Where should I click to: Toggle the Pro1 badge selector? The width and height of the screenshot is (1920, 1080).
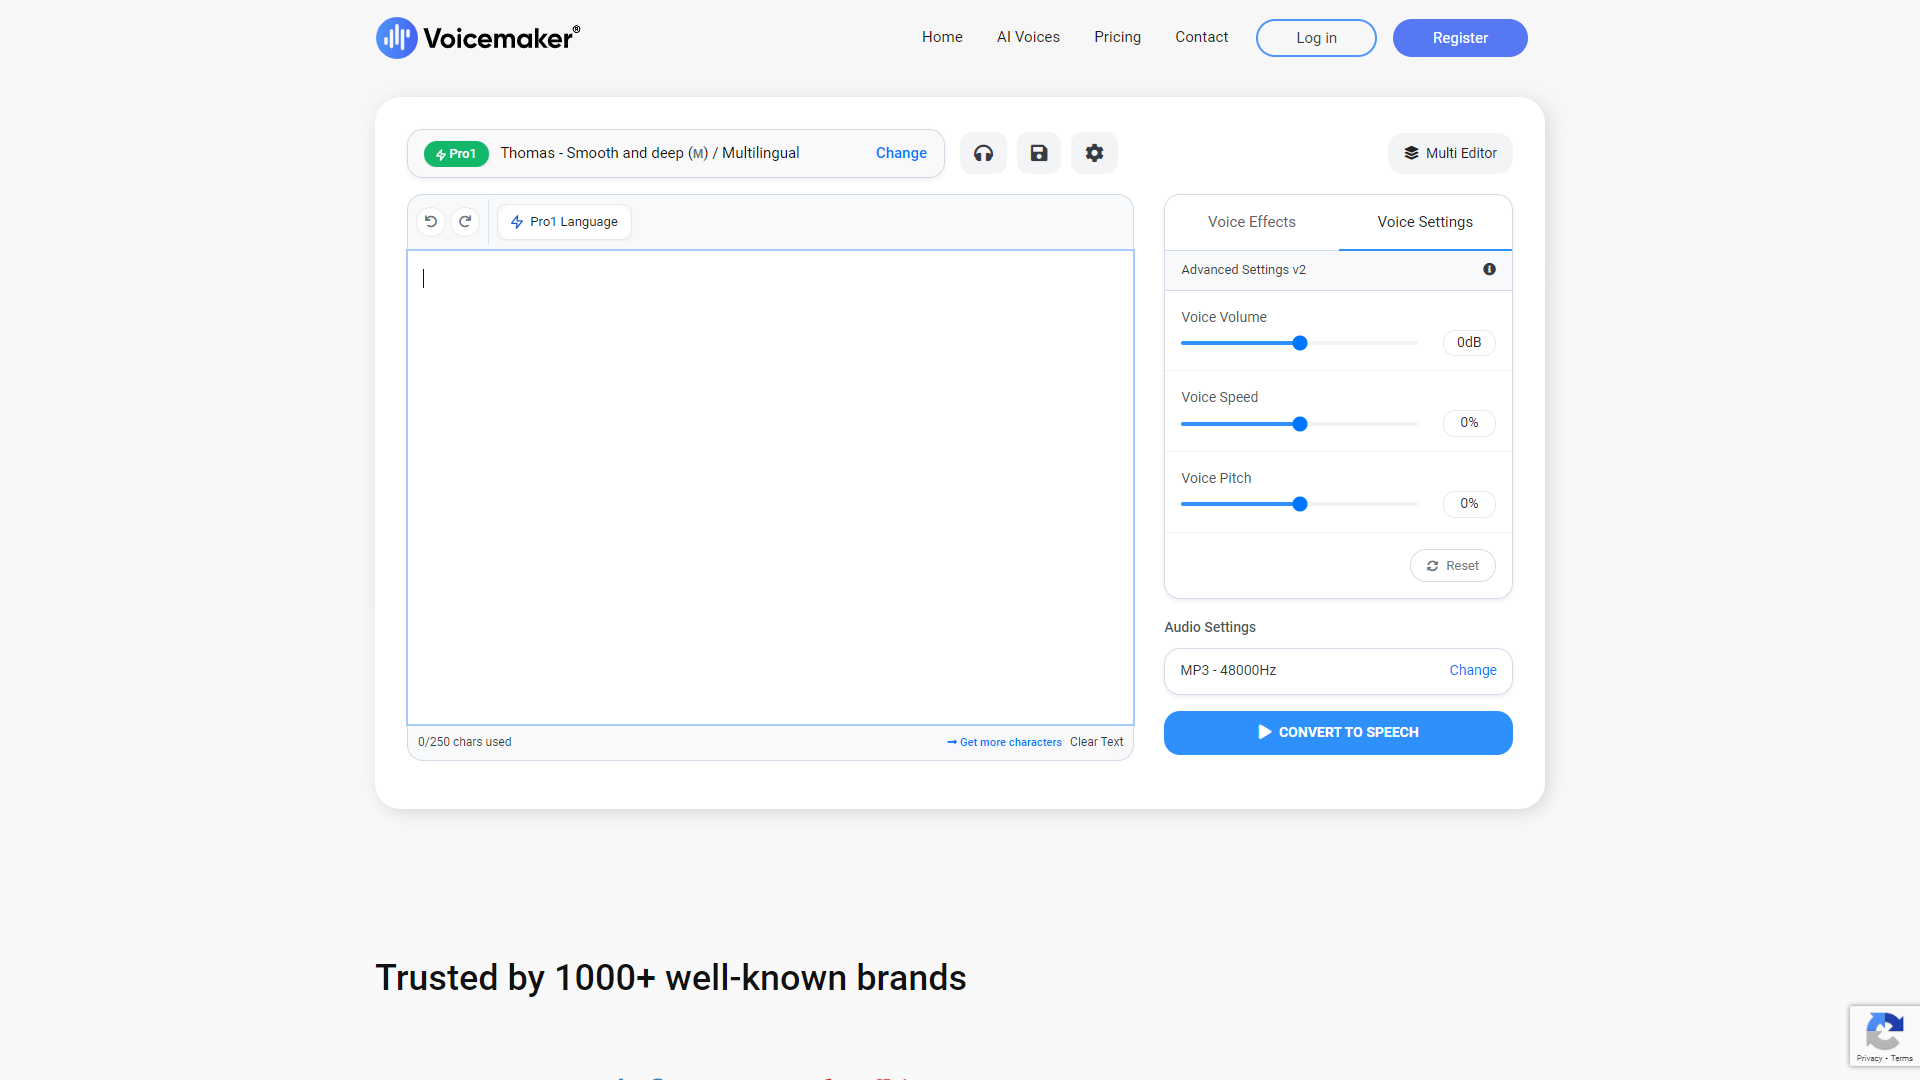point(456,153)
